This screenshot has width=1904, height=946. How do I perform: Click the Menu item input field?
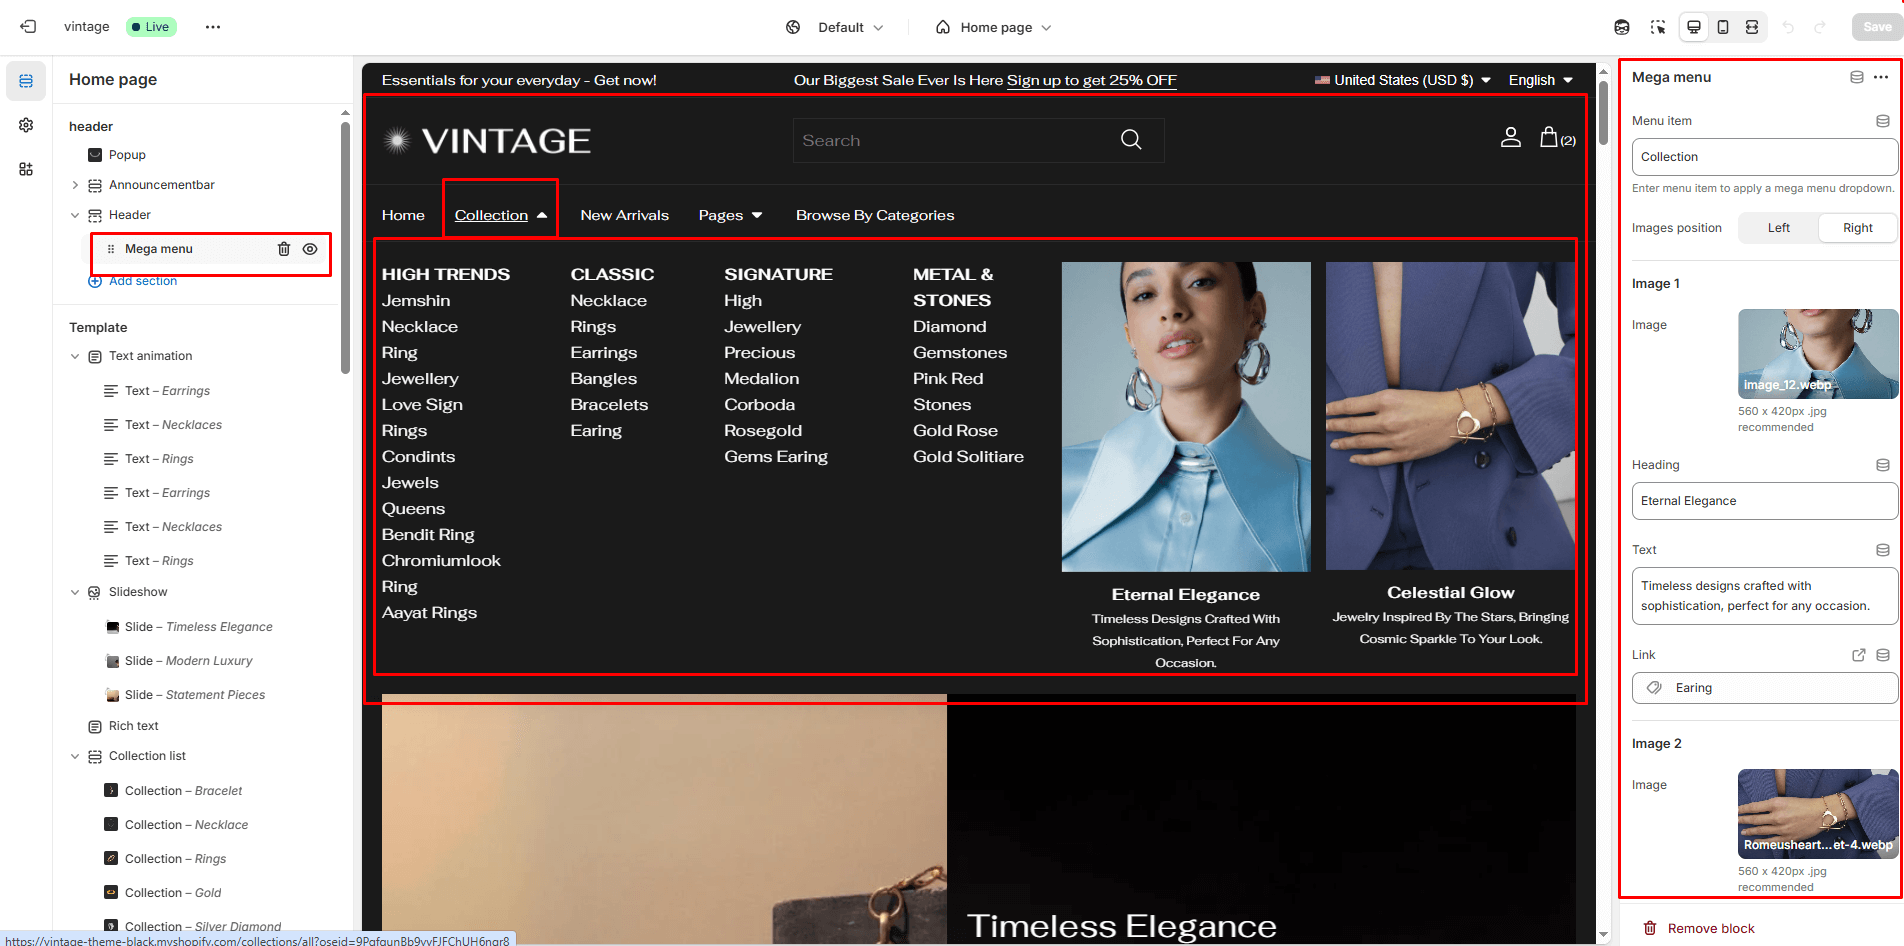pyautogui.click(x=1764, y=157)
